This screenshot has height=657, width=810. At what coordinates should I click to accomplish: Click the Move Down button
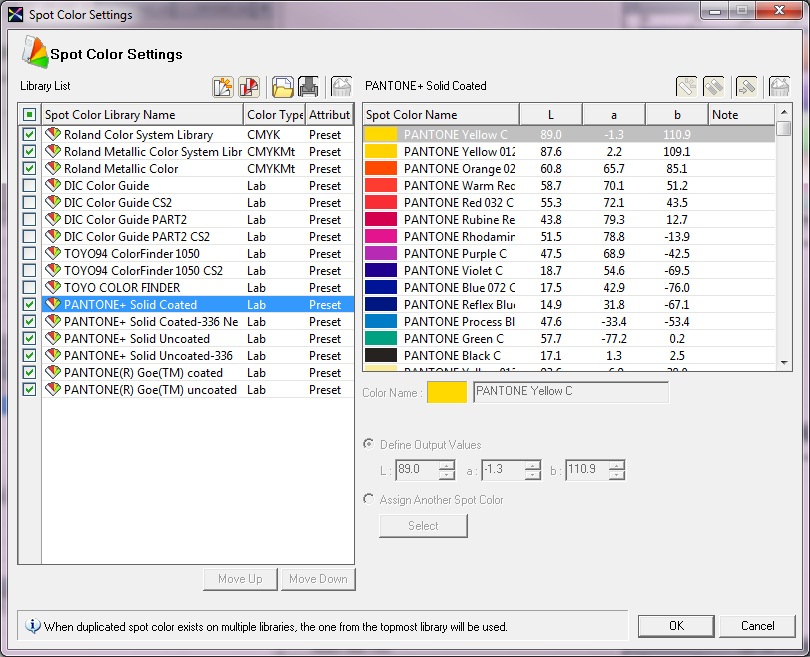(x=318, y=579)
